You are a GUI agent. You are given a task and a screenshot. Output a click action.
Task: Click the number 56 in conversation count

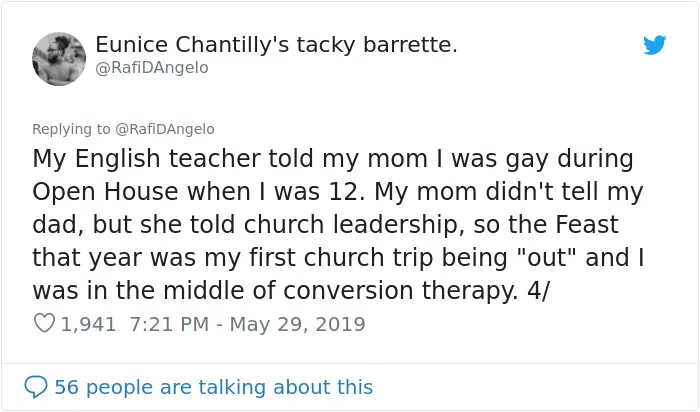click(67, 387)
